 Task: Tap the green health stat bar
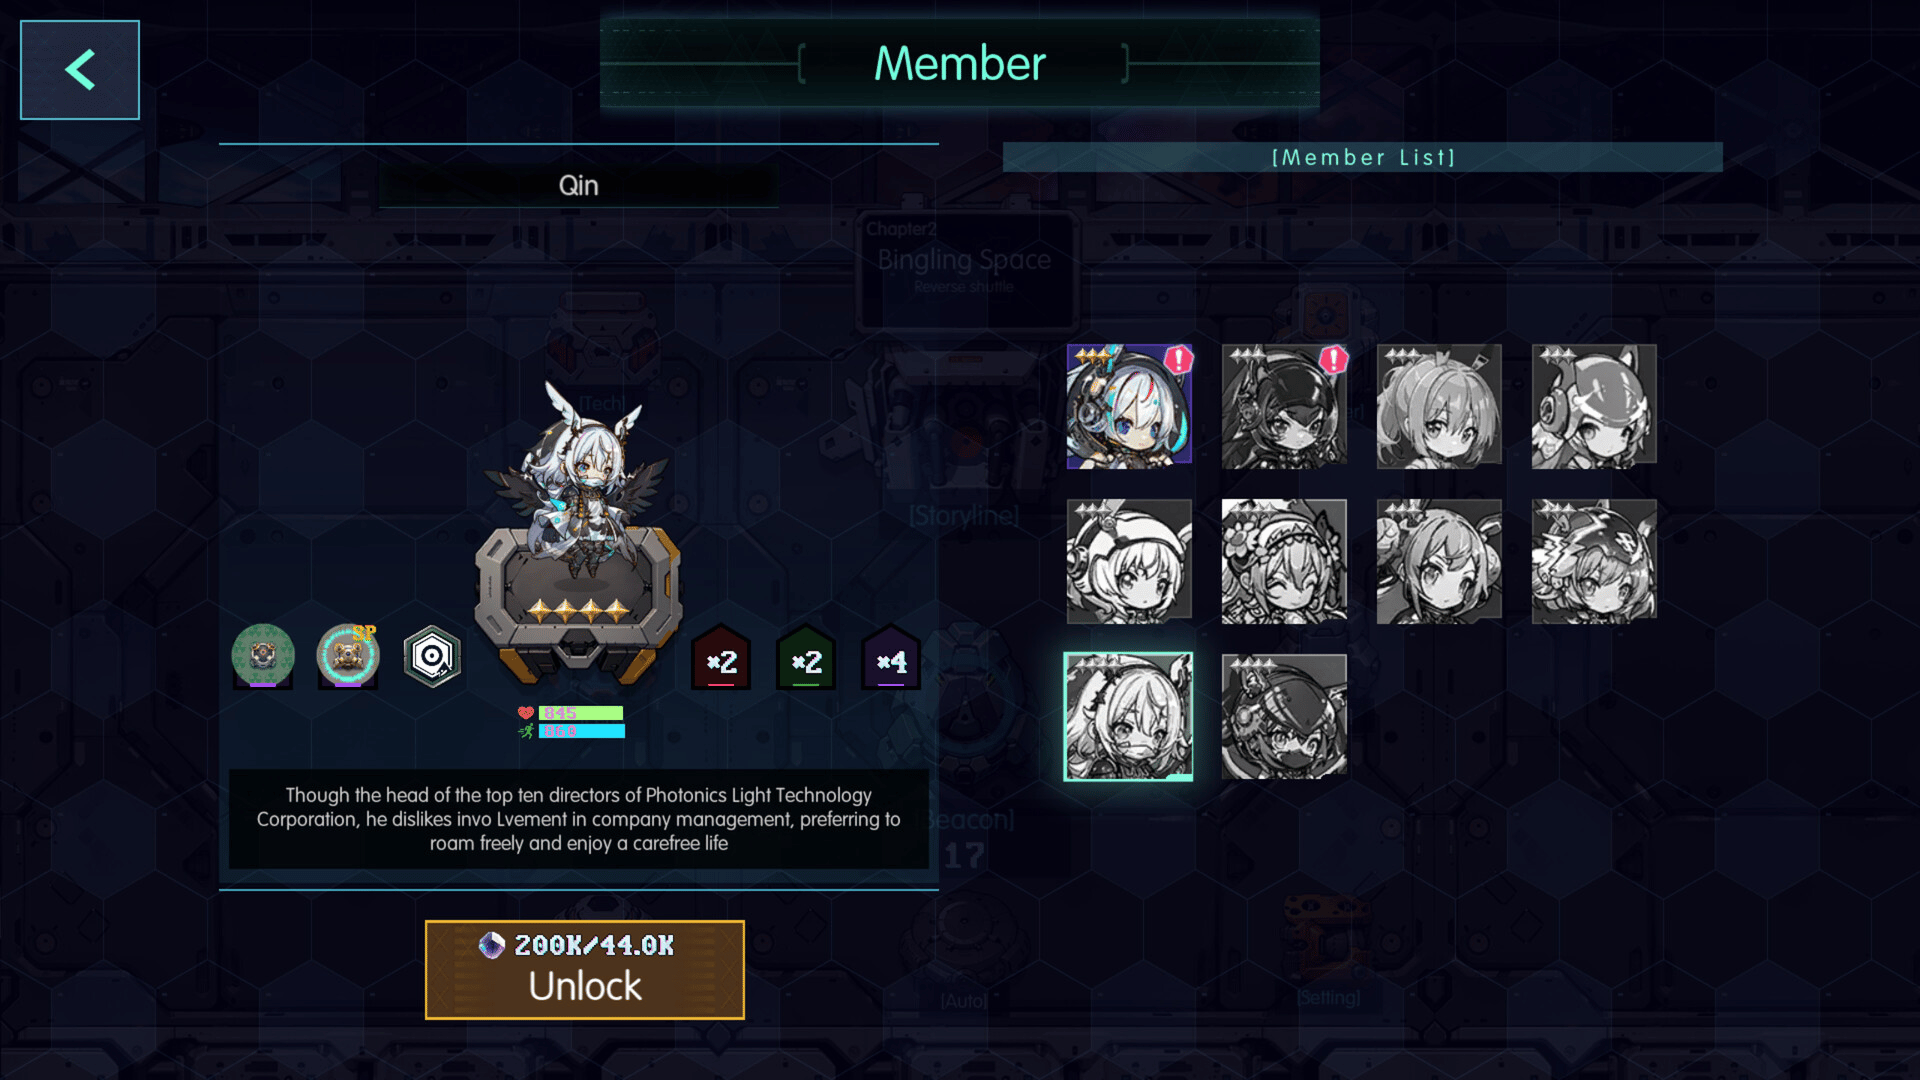click(x=581, y=713)
